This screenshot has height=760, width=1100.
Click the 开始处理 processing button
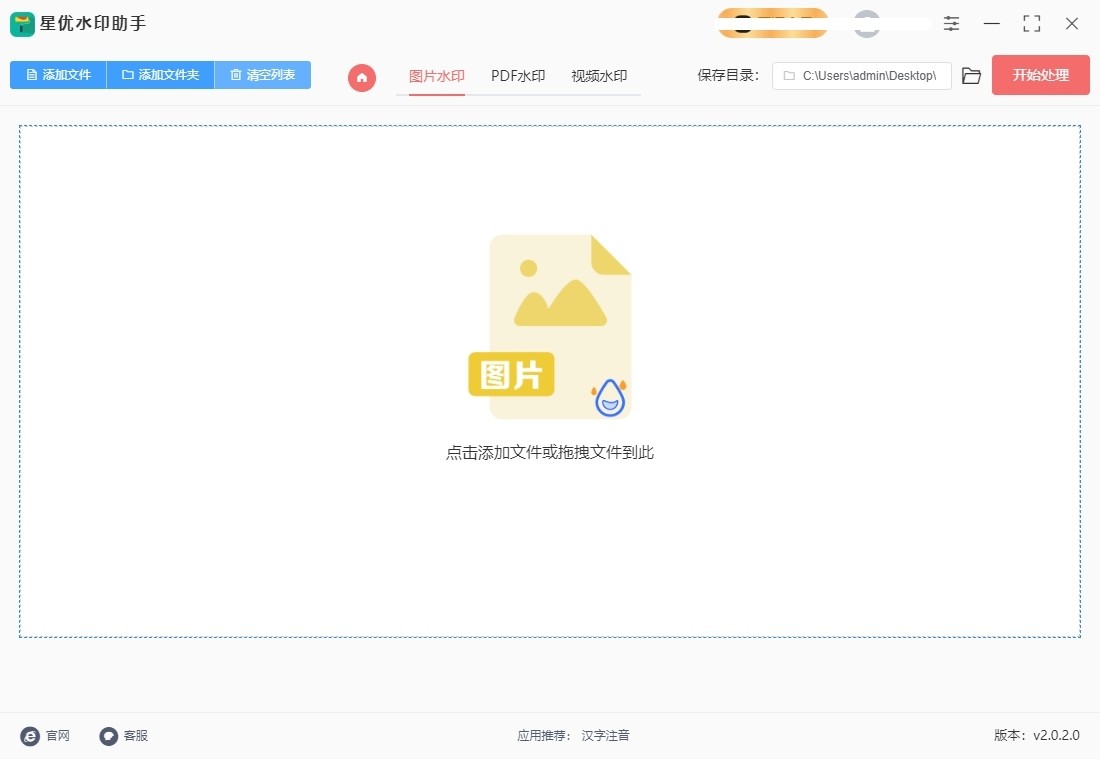pos(1040,75)
